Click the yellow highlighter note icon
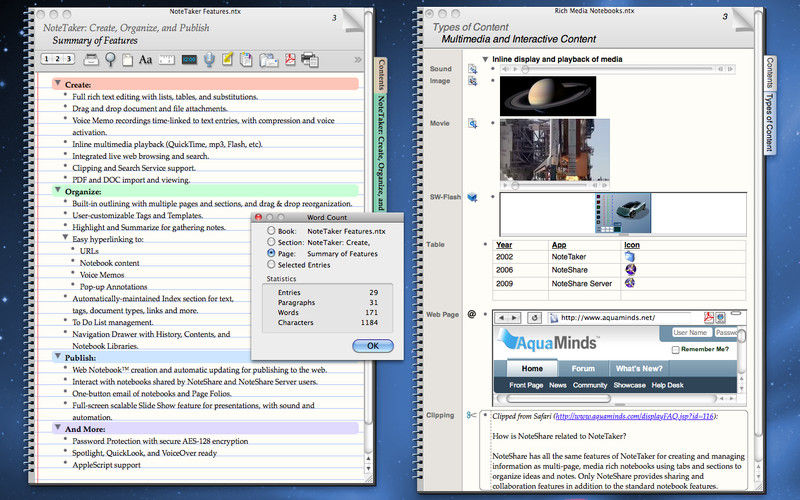 click(228, 59)
